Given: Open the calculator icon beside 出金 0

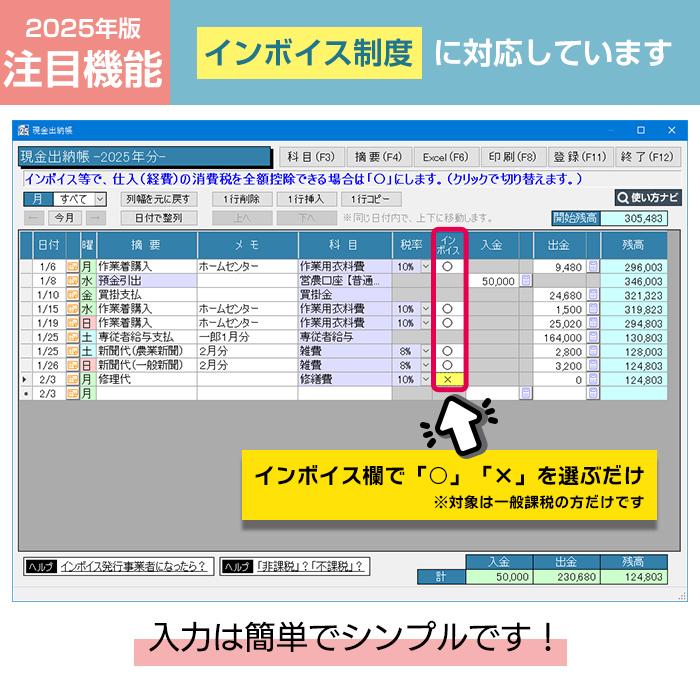Looking at the screenshot, I should pyautogui.click(x=593, y=379).
